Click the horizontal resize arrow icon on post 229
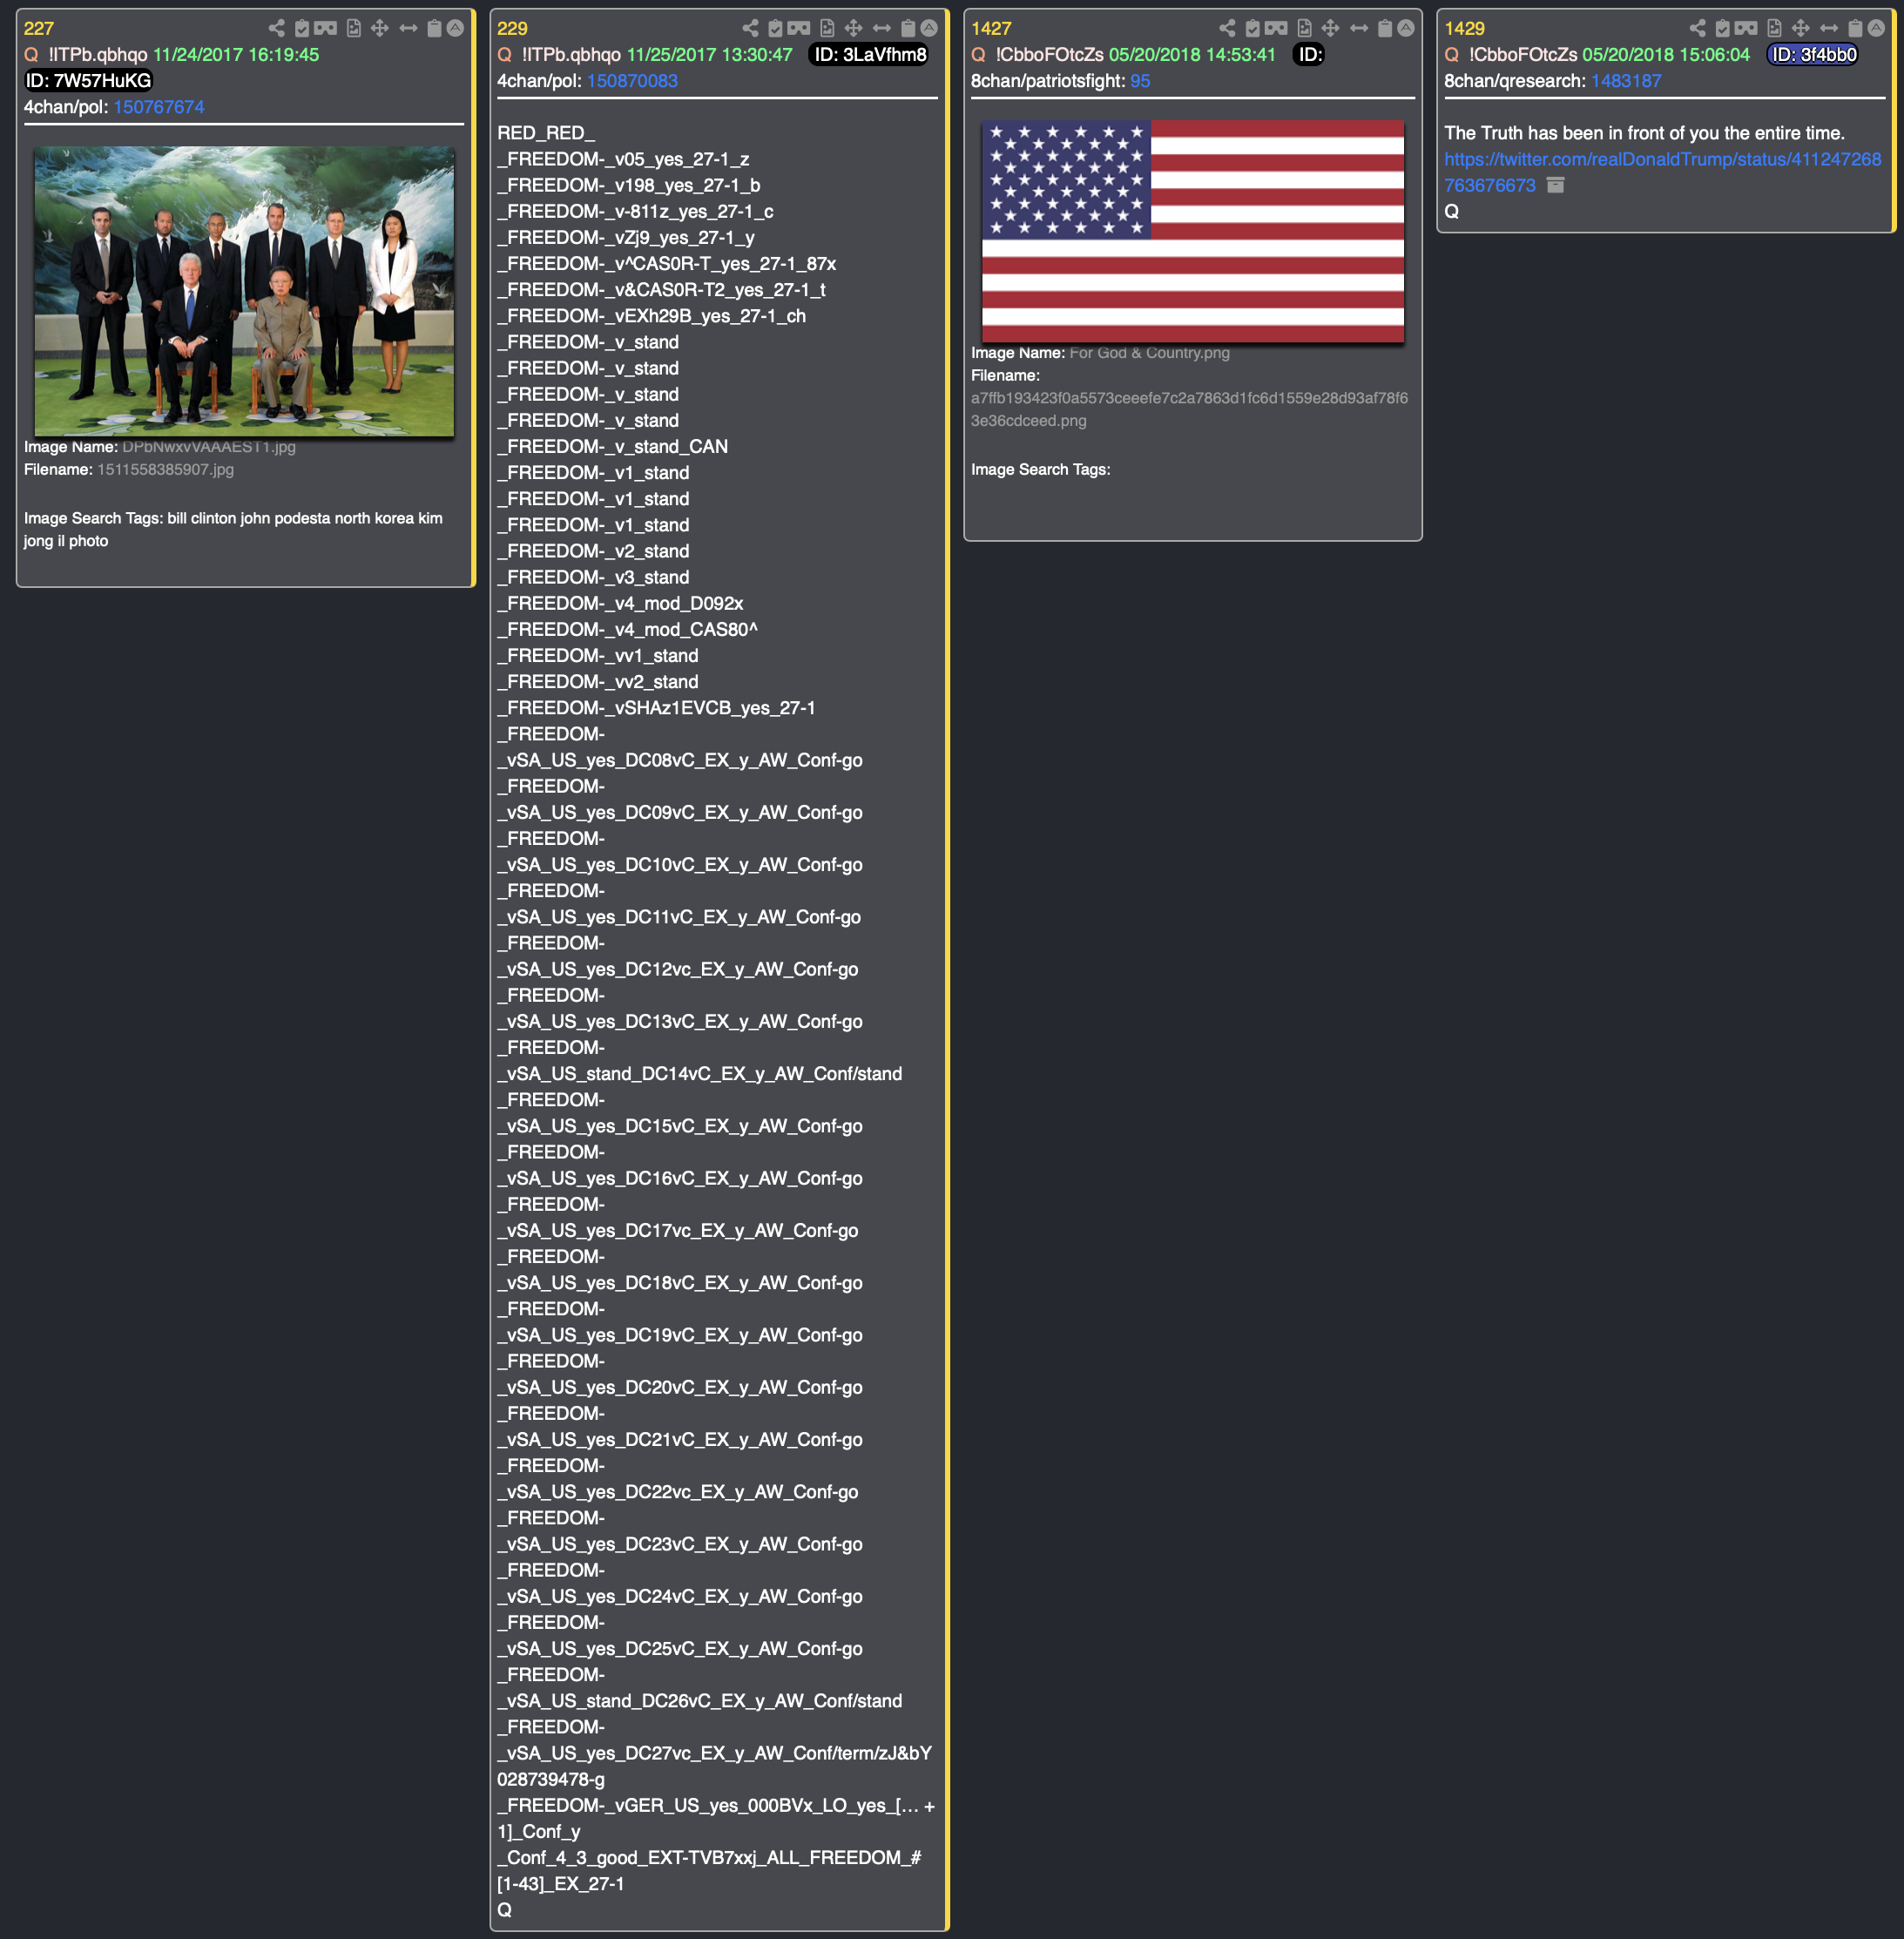The width and height of the screenshot is (1904, 1939). 881,28
